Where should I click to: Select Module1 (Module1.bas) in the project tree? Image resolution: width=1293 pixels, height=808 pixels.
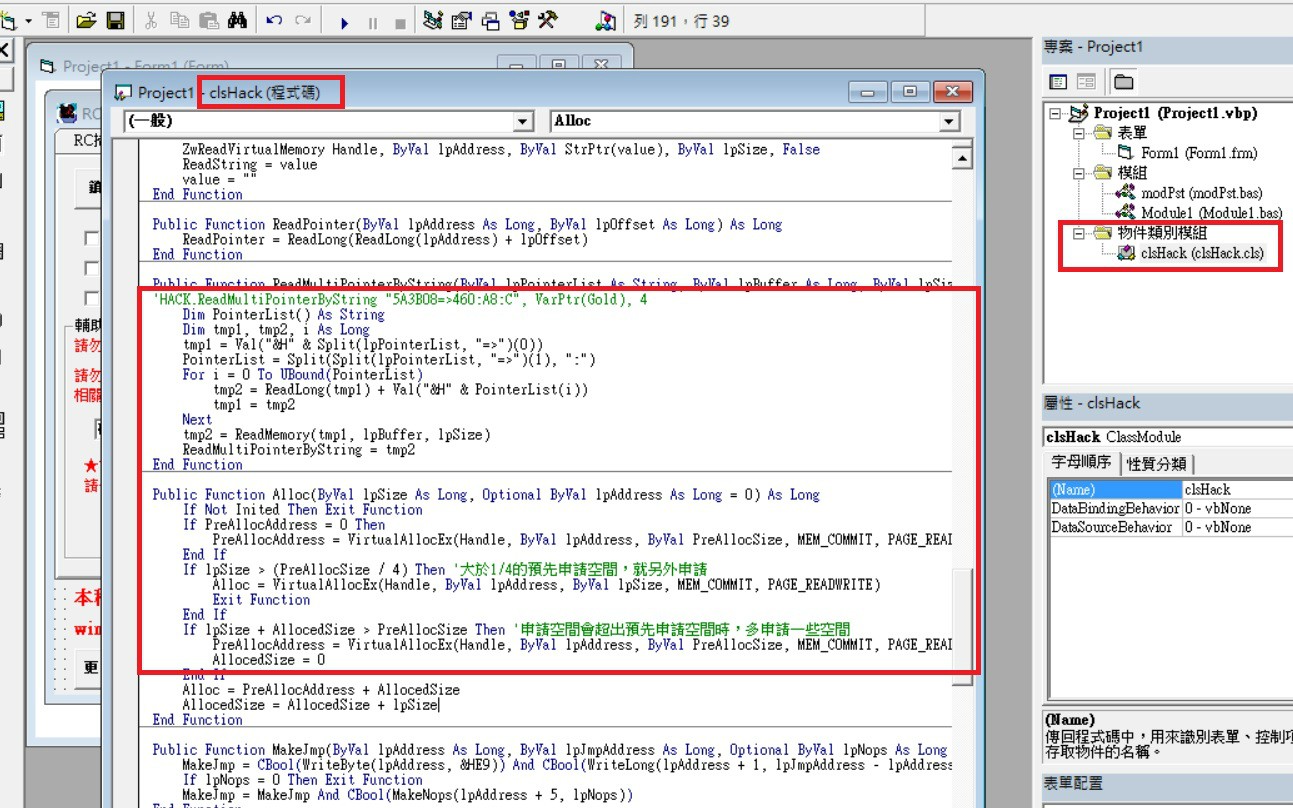1211,213
